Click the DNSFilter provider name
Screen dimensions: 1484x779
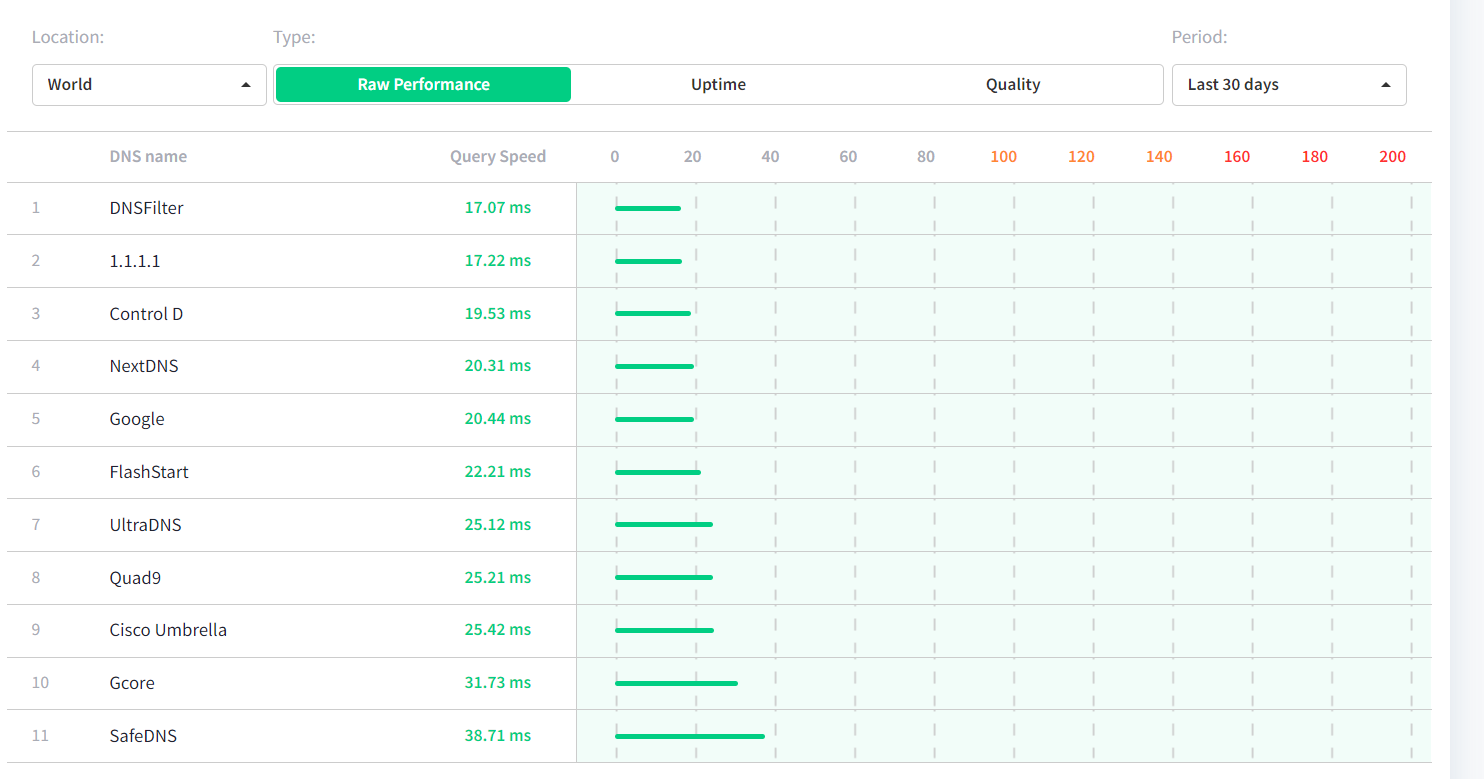tap(147, 208)
